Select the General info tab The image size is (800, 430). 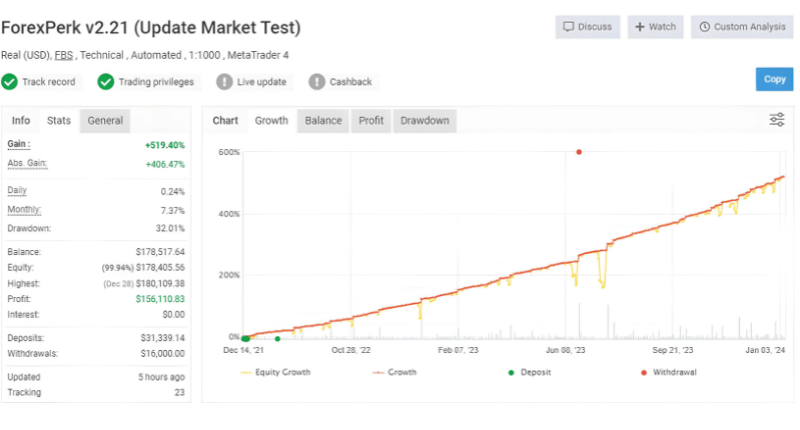[x=105, y=121]
